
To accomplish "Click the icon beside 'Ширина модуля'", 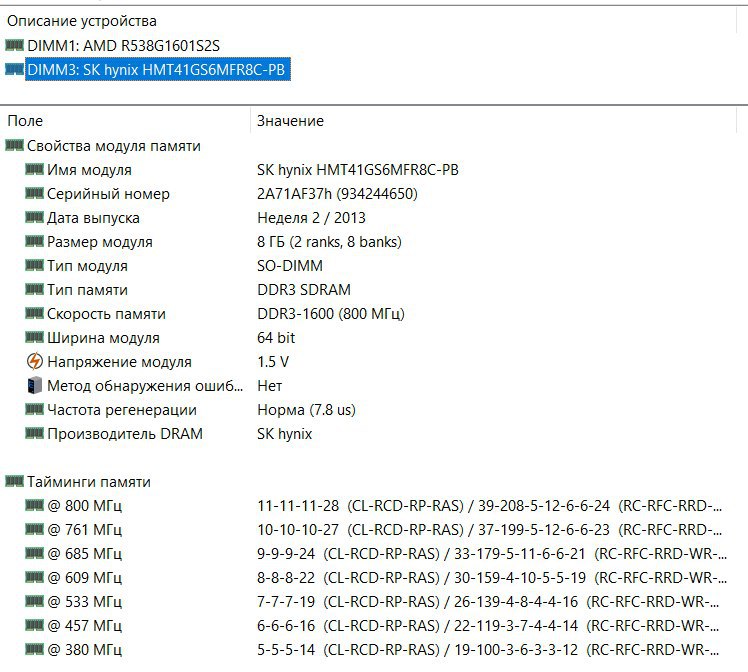I will coord(34,337).
